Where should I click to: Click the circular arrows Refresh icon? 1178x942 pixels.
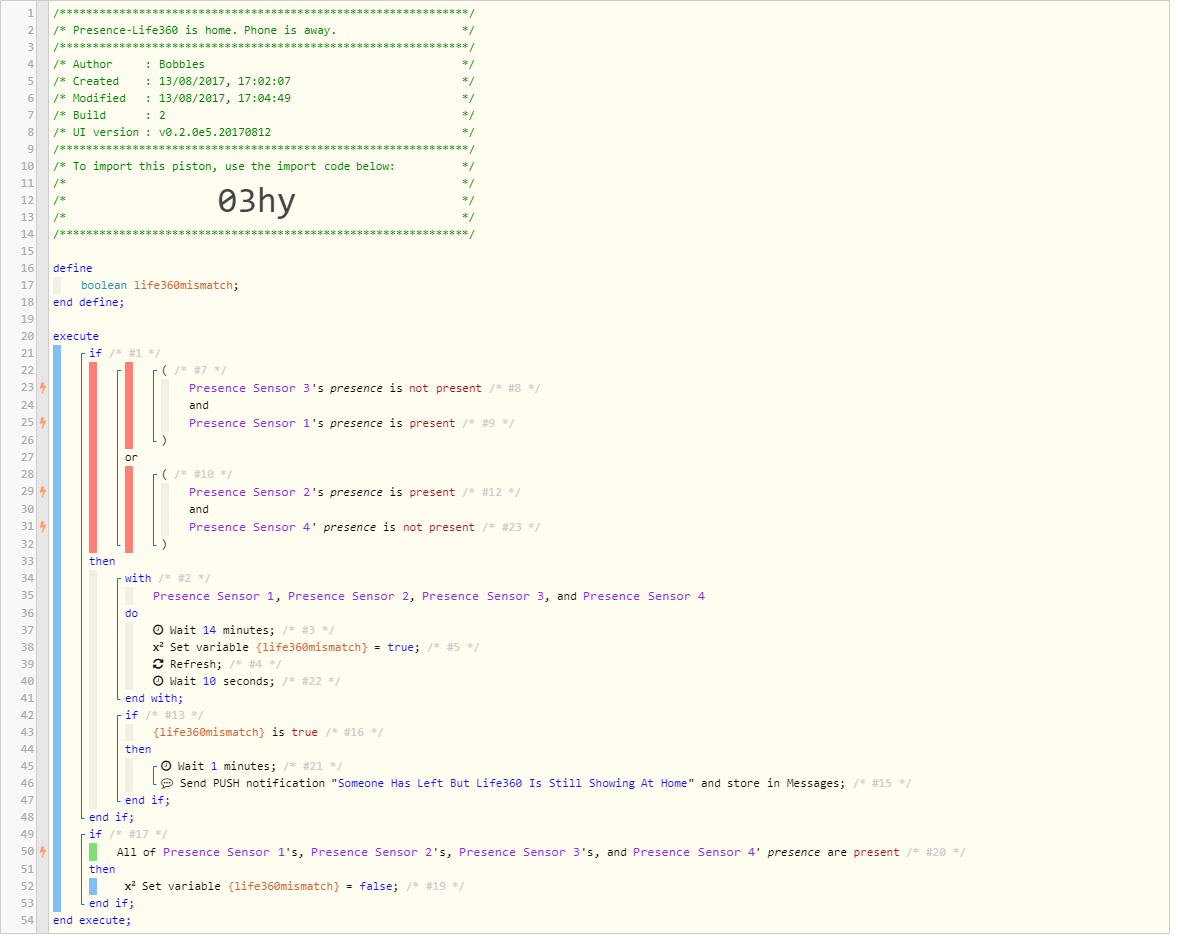158,664
